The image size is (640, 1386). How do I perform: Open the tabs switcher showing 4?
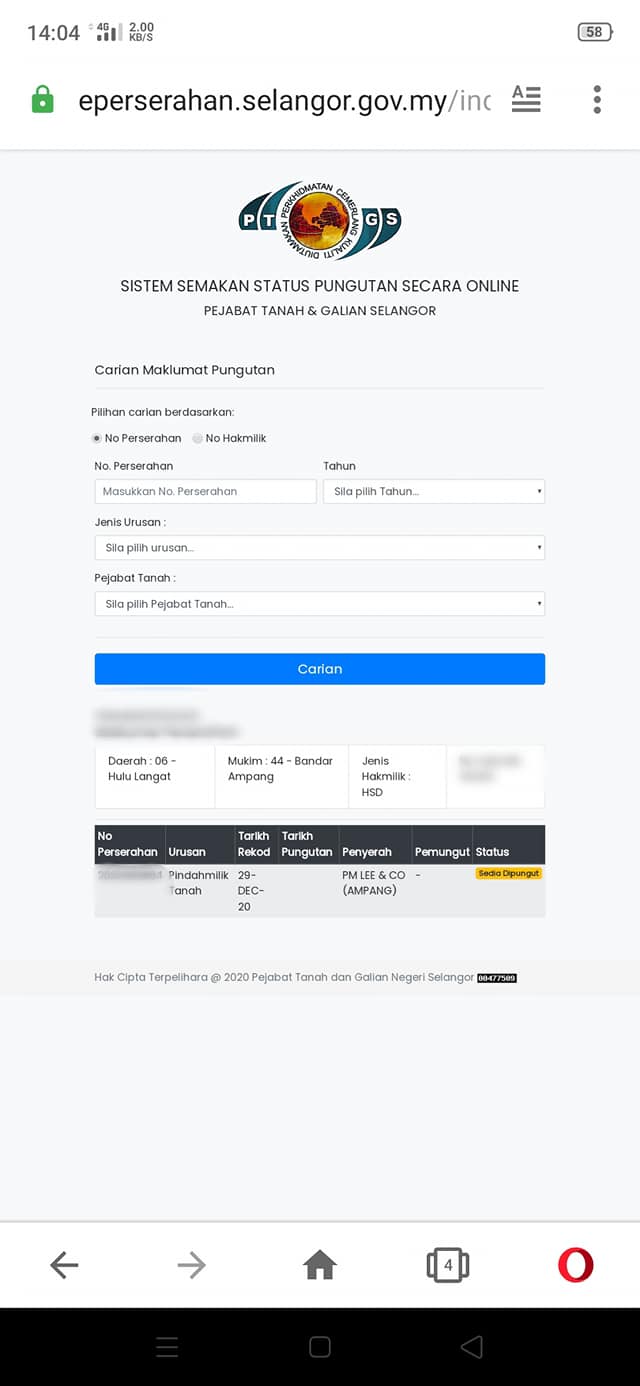(x=447, y=1265)
